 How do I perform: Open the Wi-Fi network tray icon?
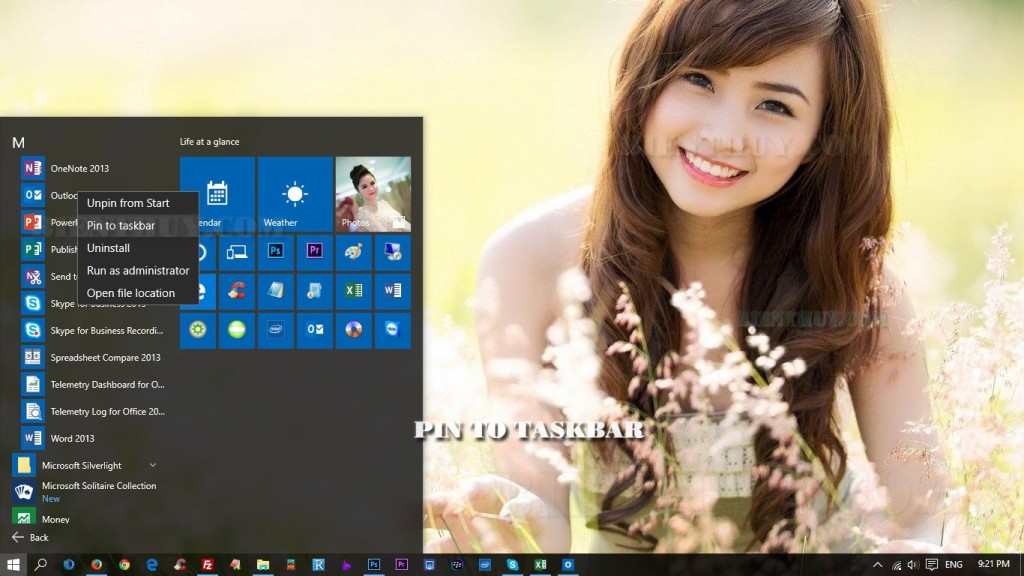pyautogui.click(x=896, y=565)
